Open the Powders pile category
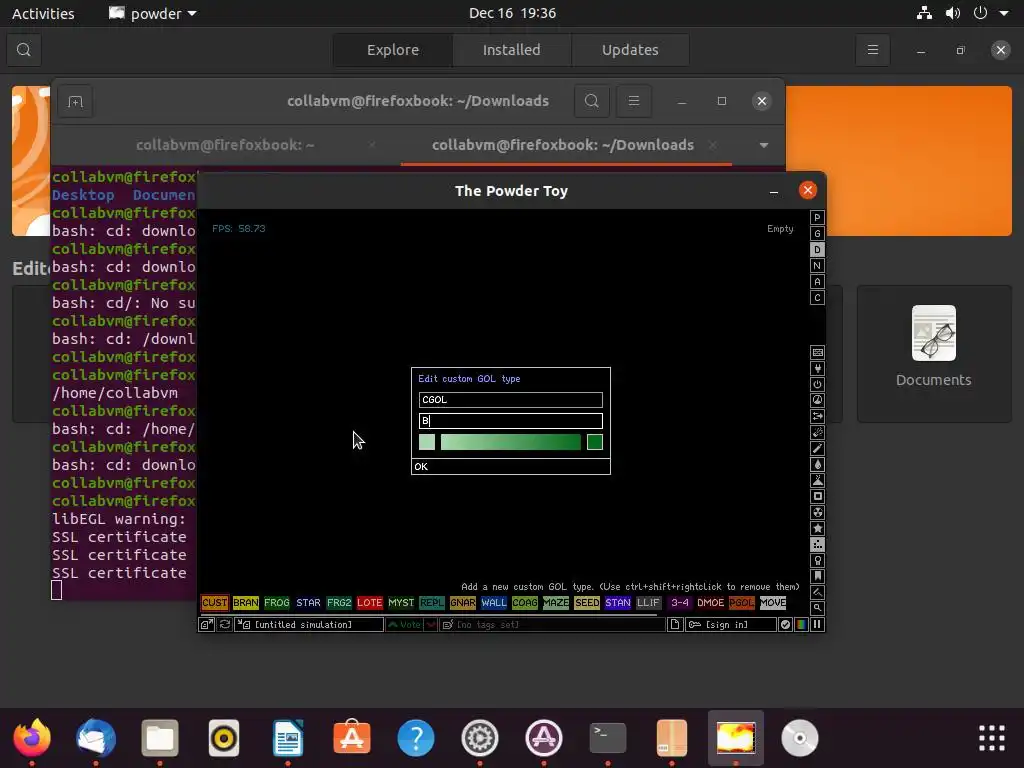The width and height of the screenshot is (1024, 768). (817, 481)
